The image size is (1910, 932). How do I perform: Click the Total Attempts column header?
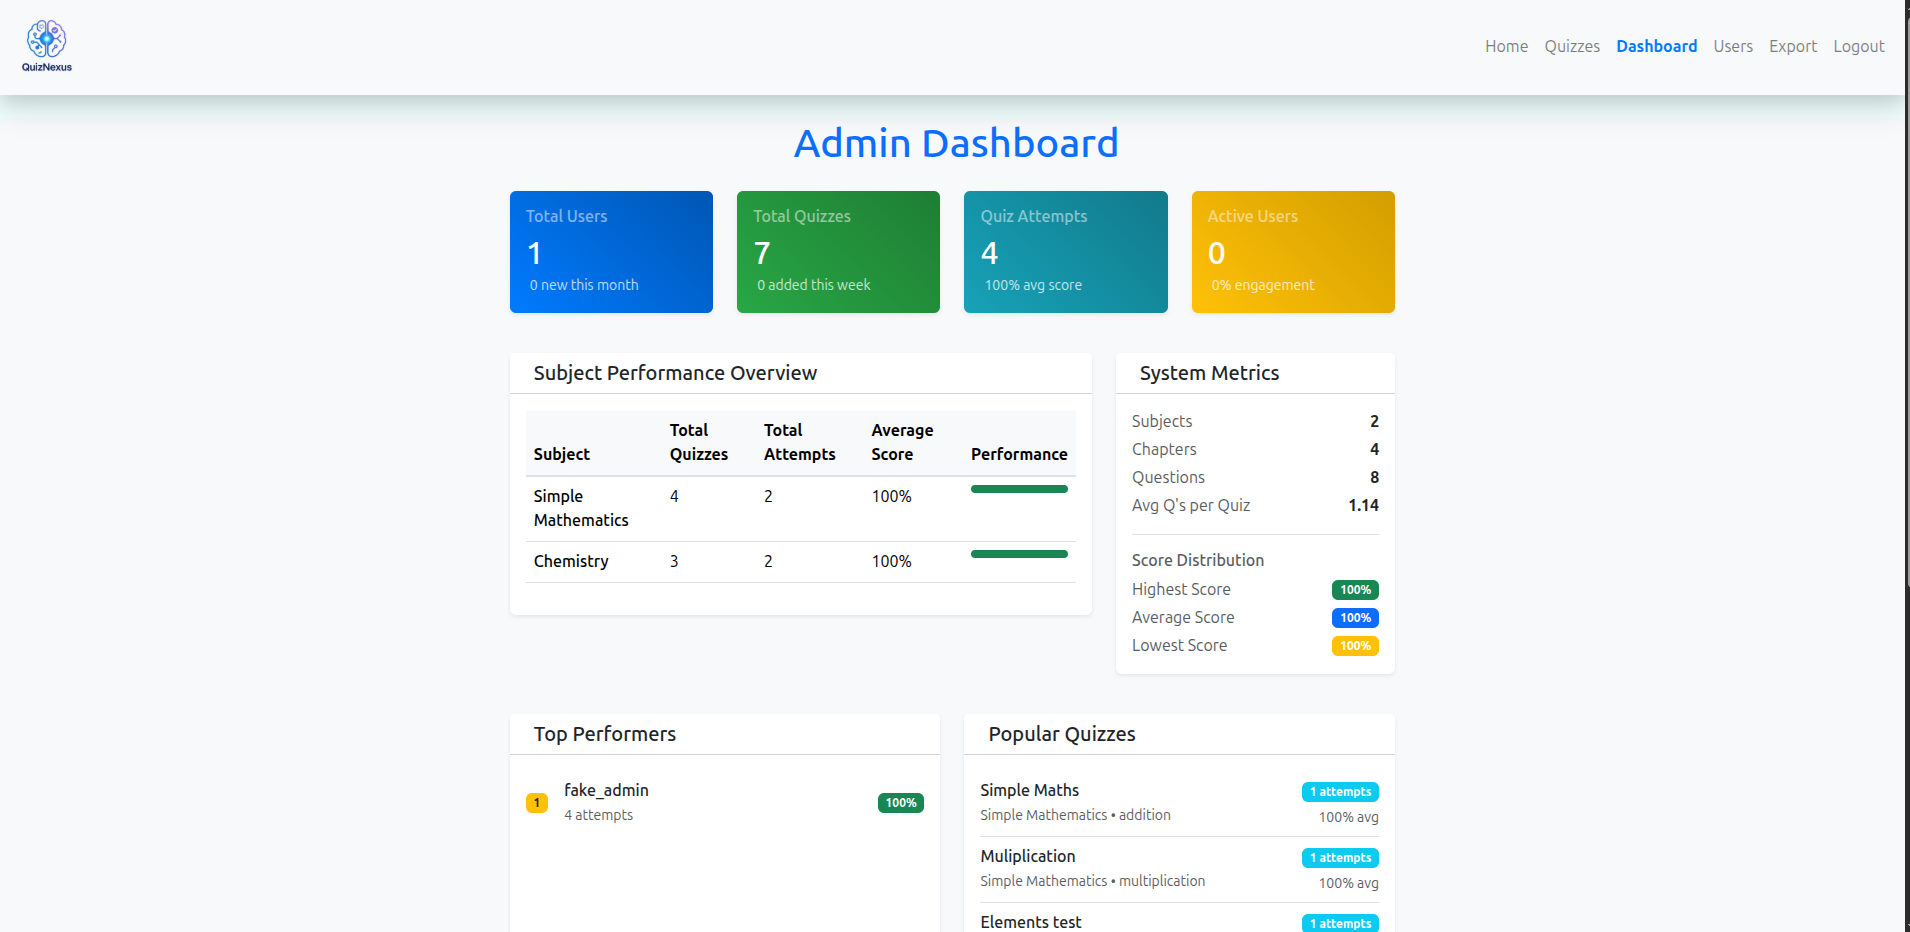point(800,442)
